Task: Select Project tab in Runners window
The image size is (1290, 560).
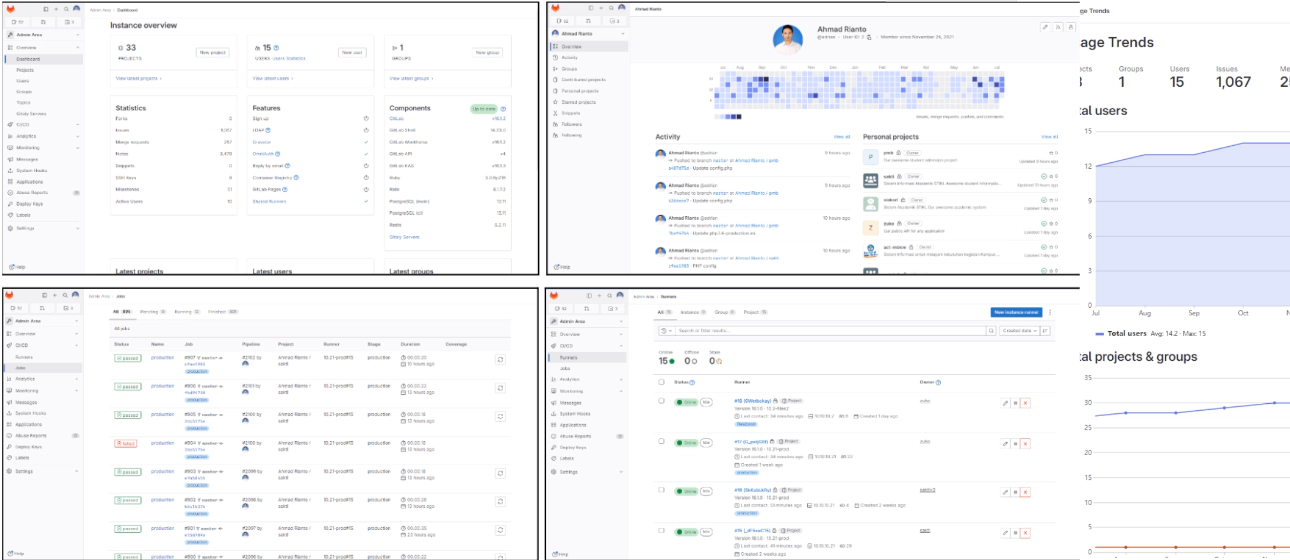Action: (755, 312)
